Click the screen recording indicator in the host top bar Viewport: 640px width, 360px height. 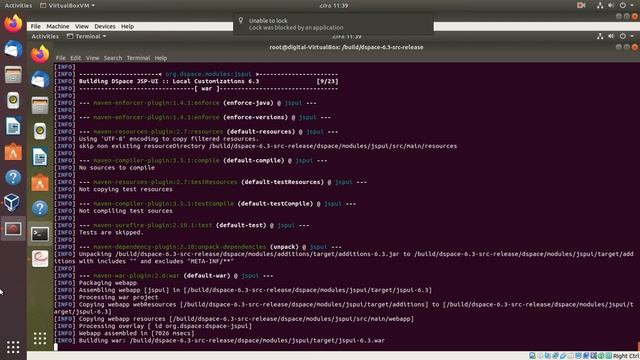point(581,5)
